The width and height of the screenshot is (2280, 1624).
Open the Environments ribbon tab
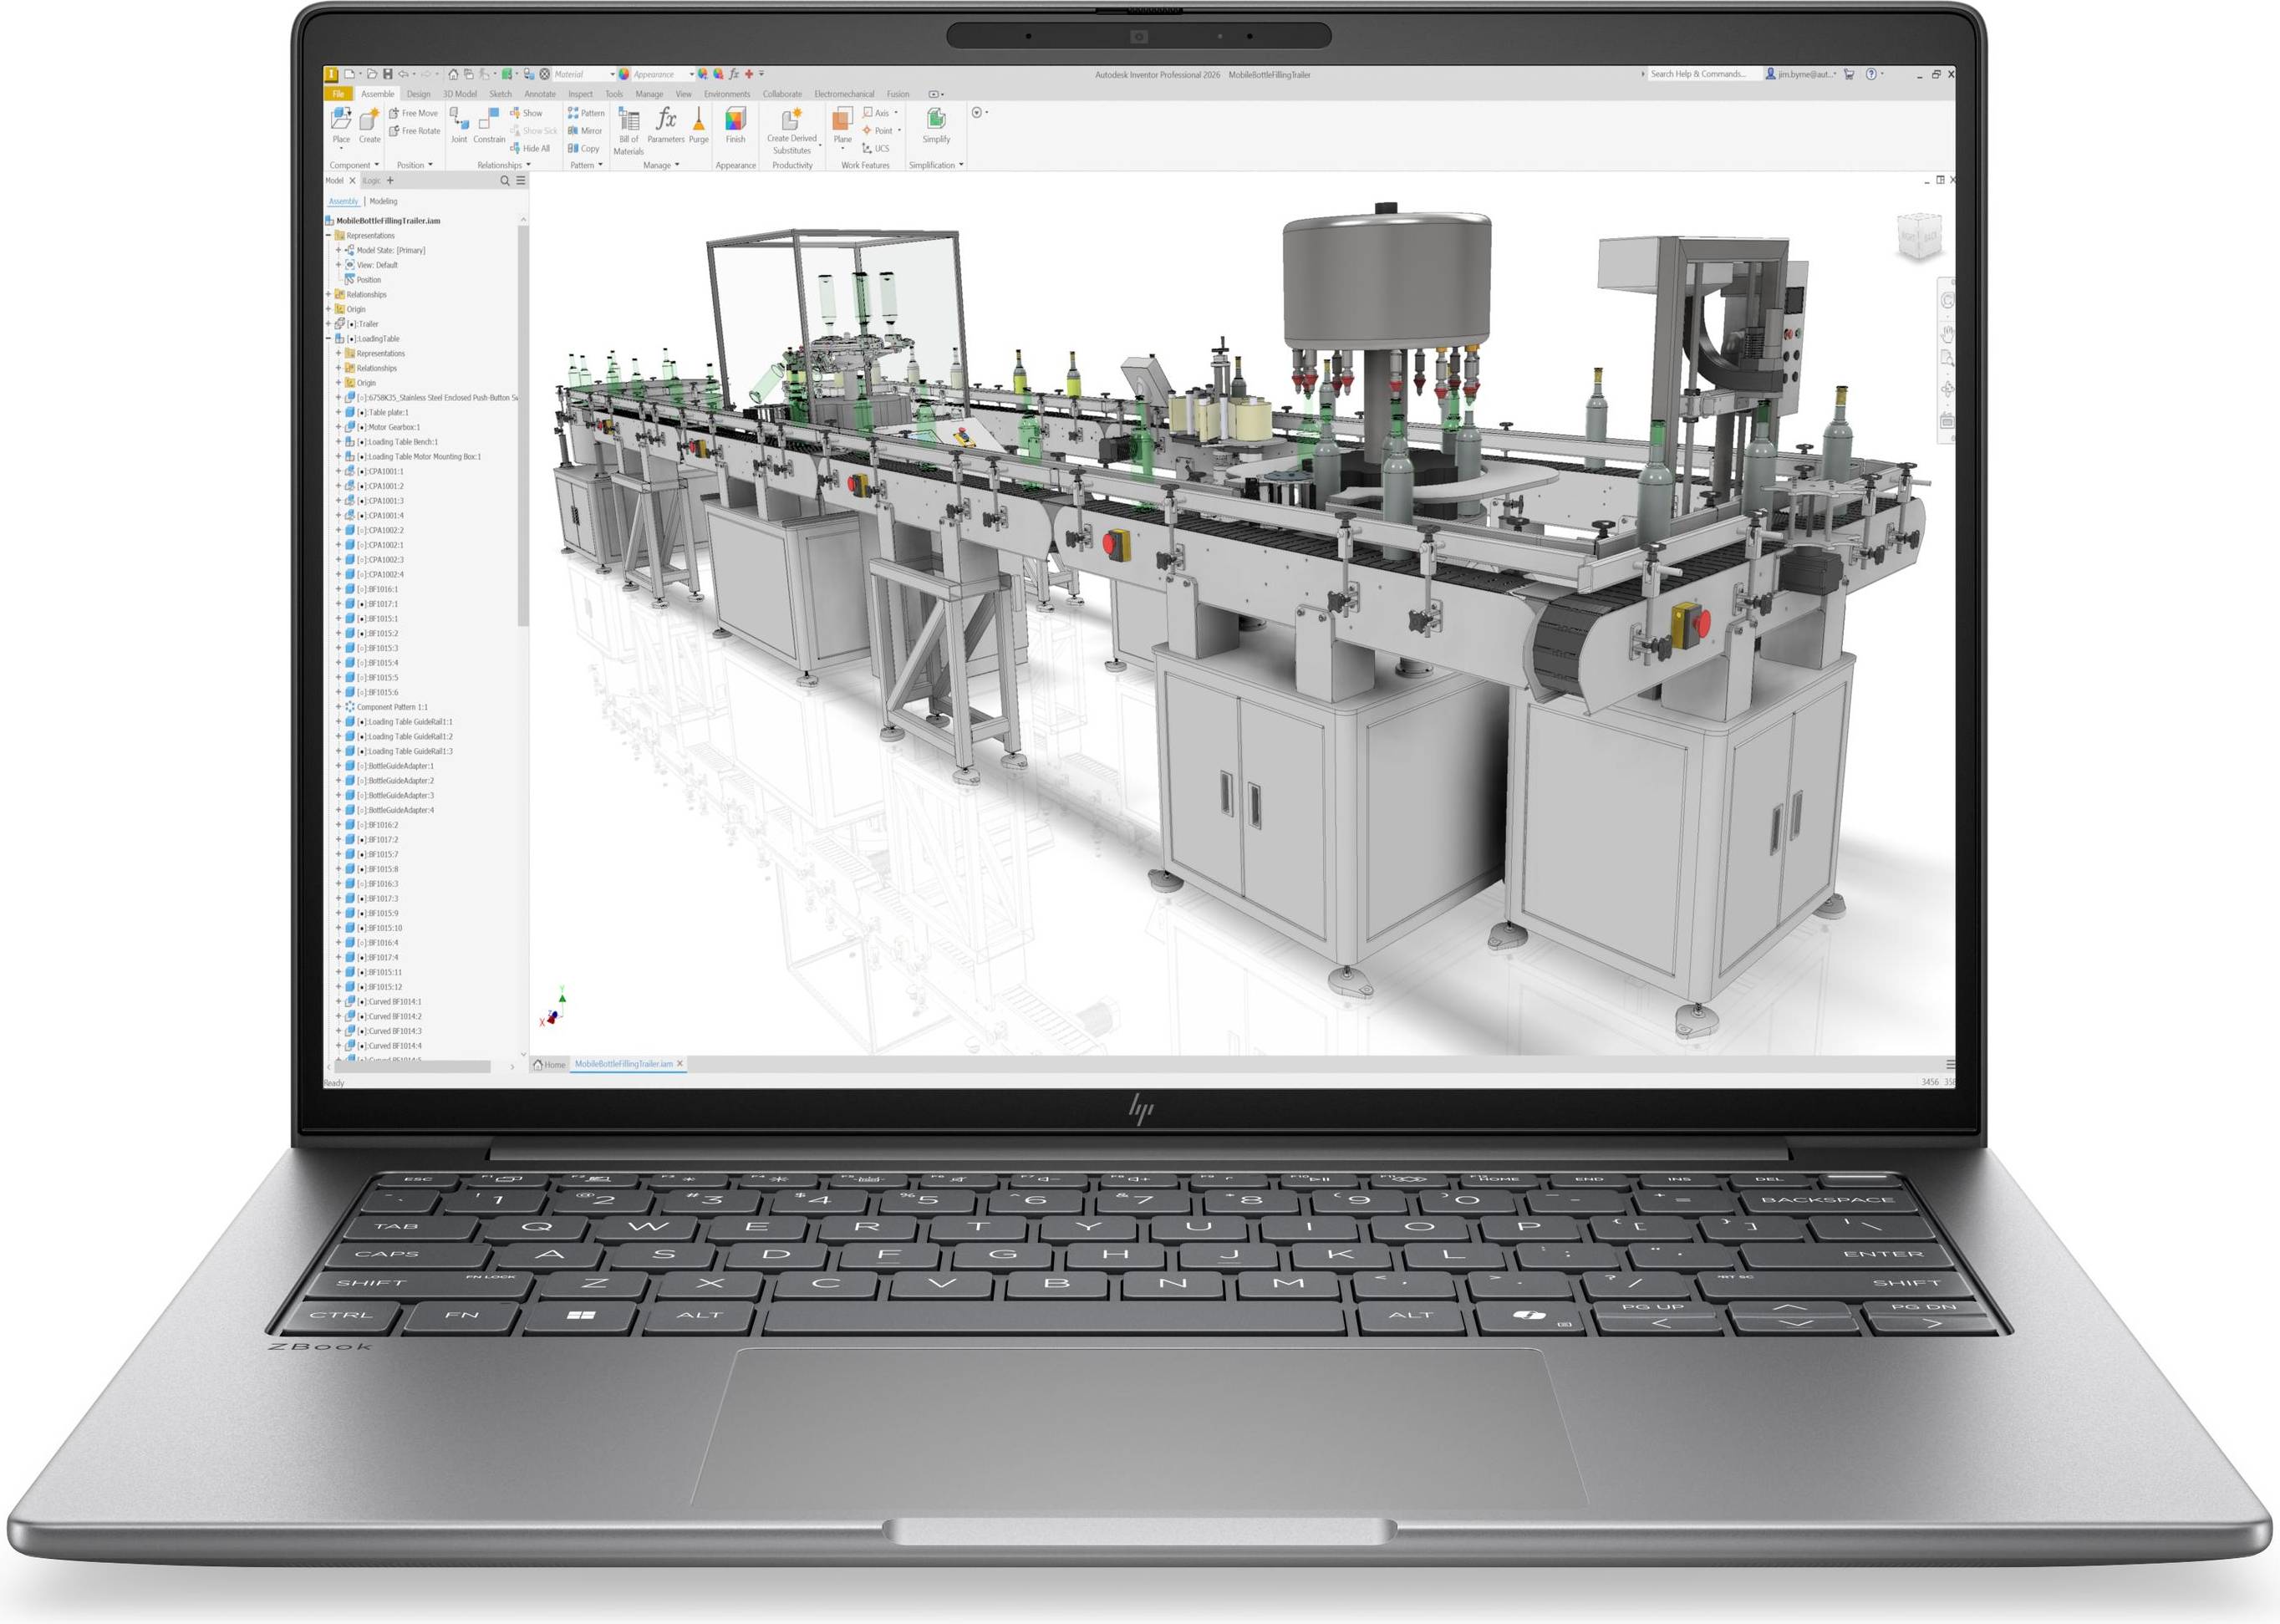tap(727, 94)
